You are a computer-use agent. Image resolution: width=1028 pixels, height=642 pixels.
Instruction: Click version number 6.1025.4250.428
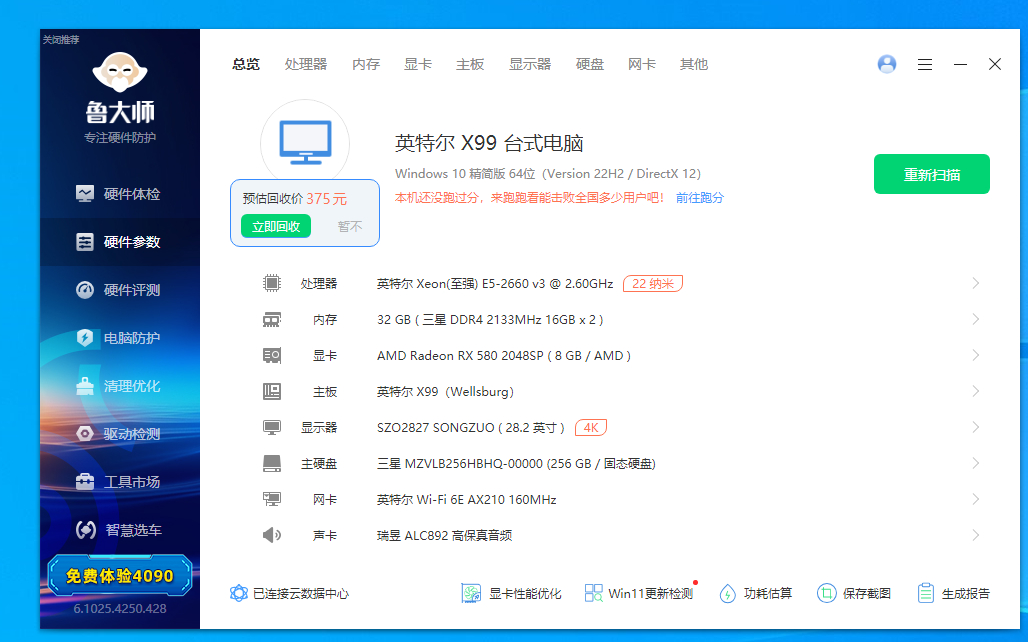120,609
